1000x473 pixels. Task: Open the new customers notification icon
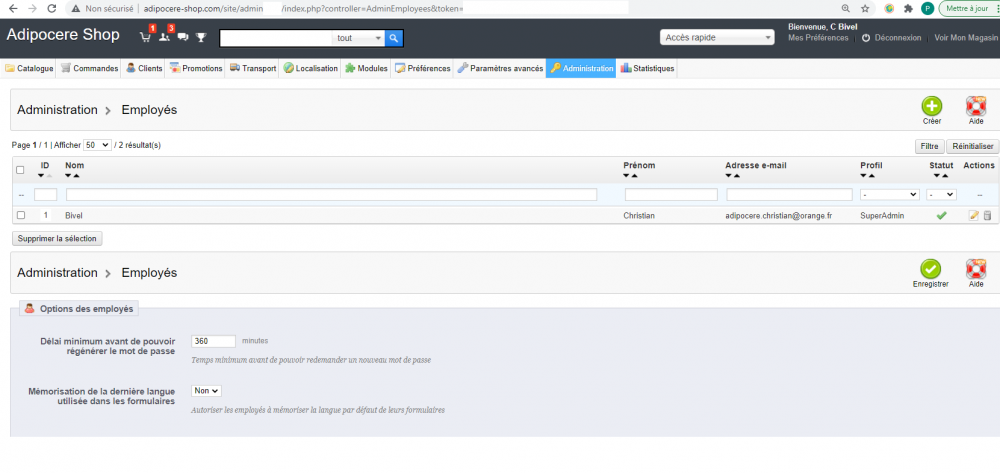[x=165, y=37]
